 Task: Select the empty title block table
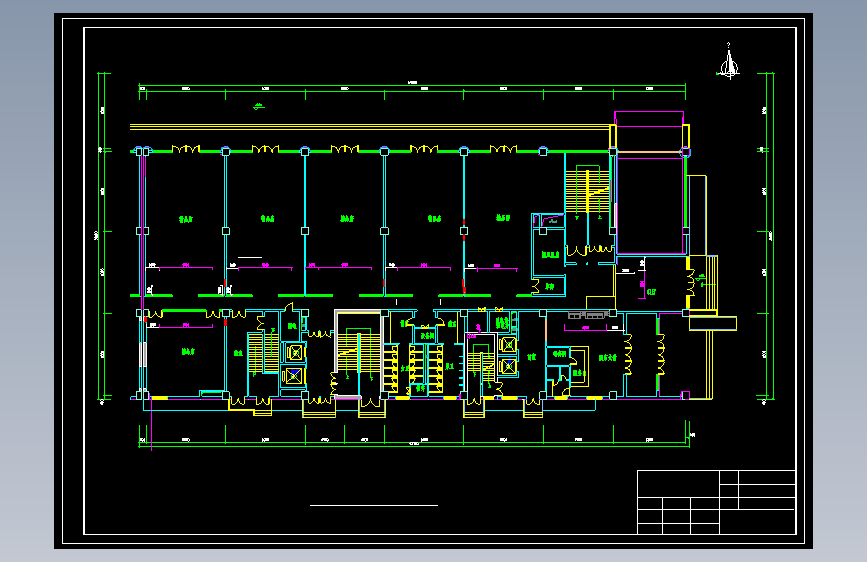(717, 502)
